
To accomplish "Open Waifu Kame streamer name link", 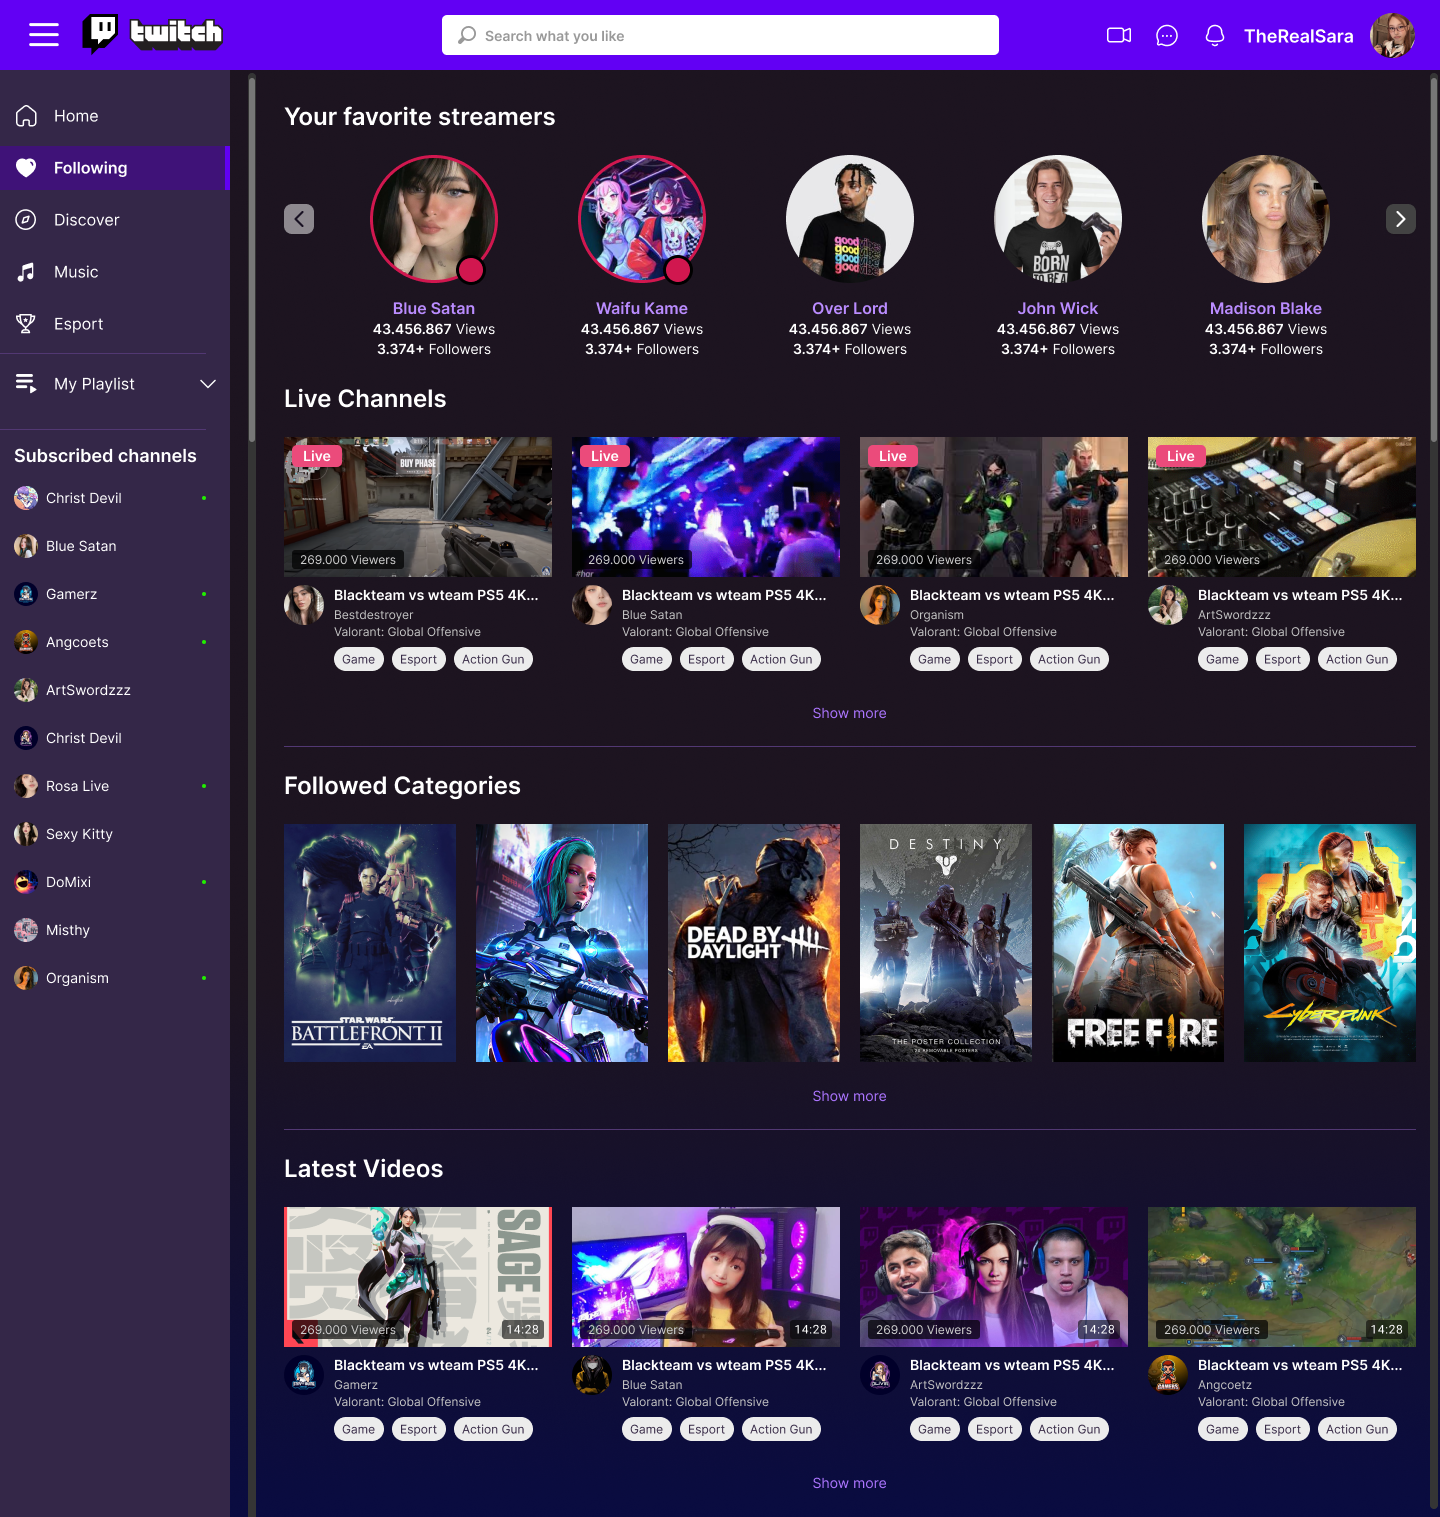I will tap(642, 308).
